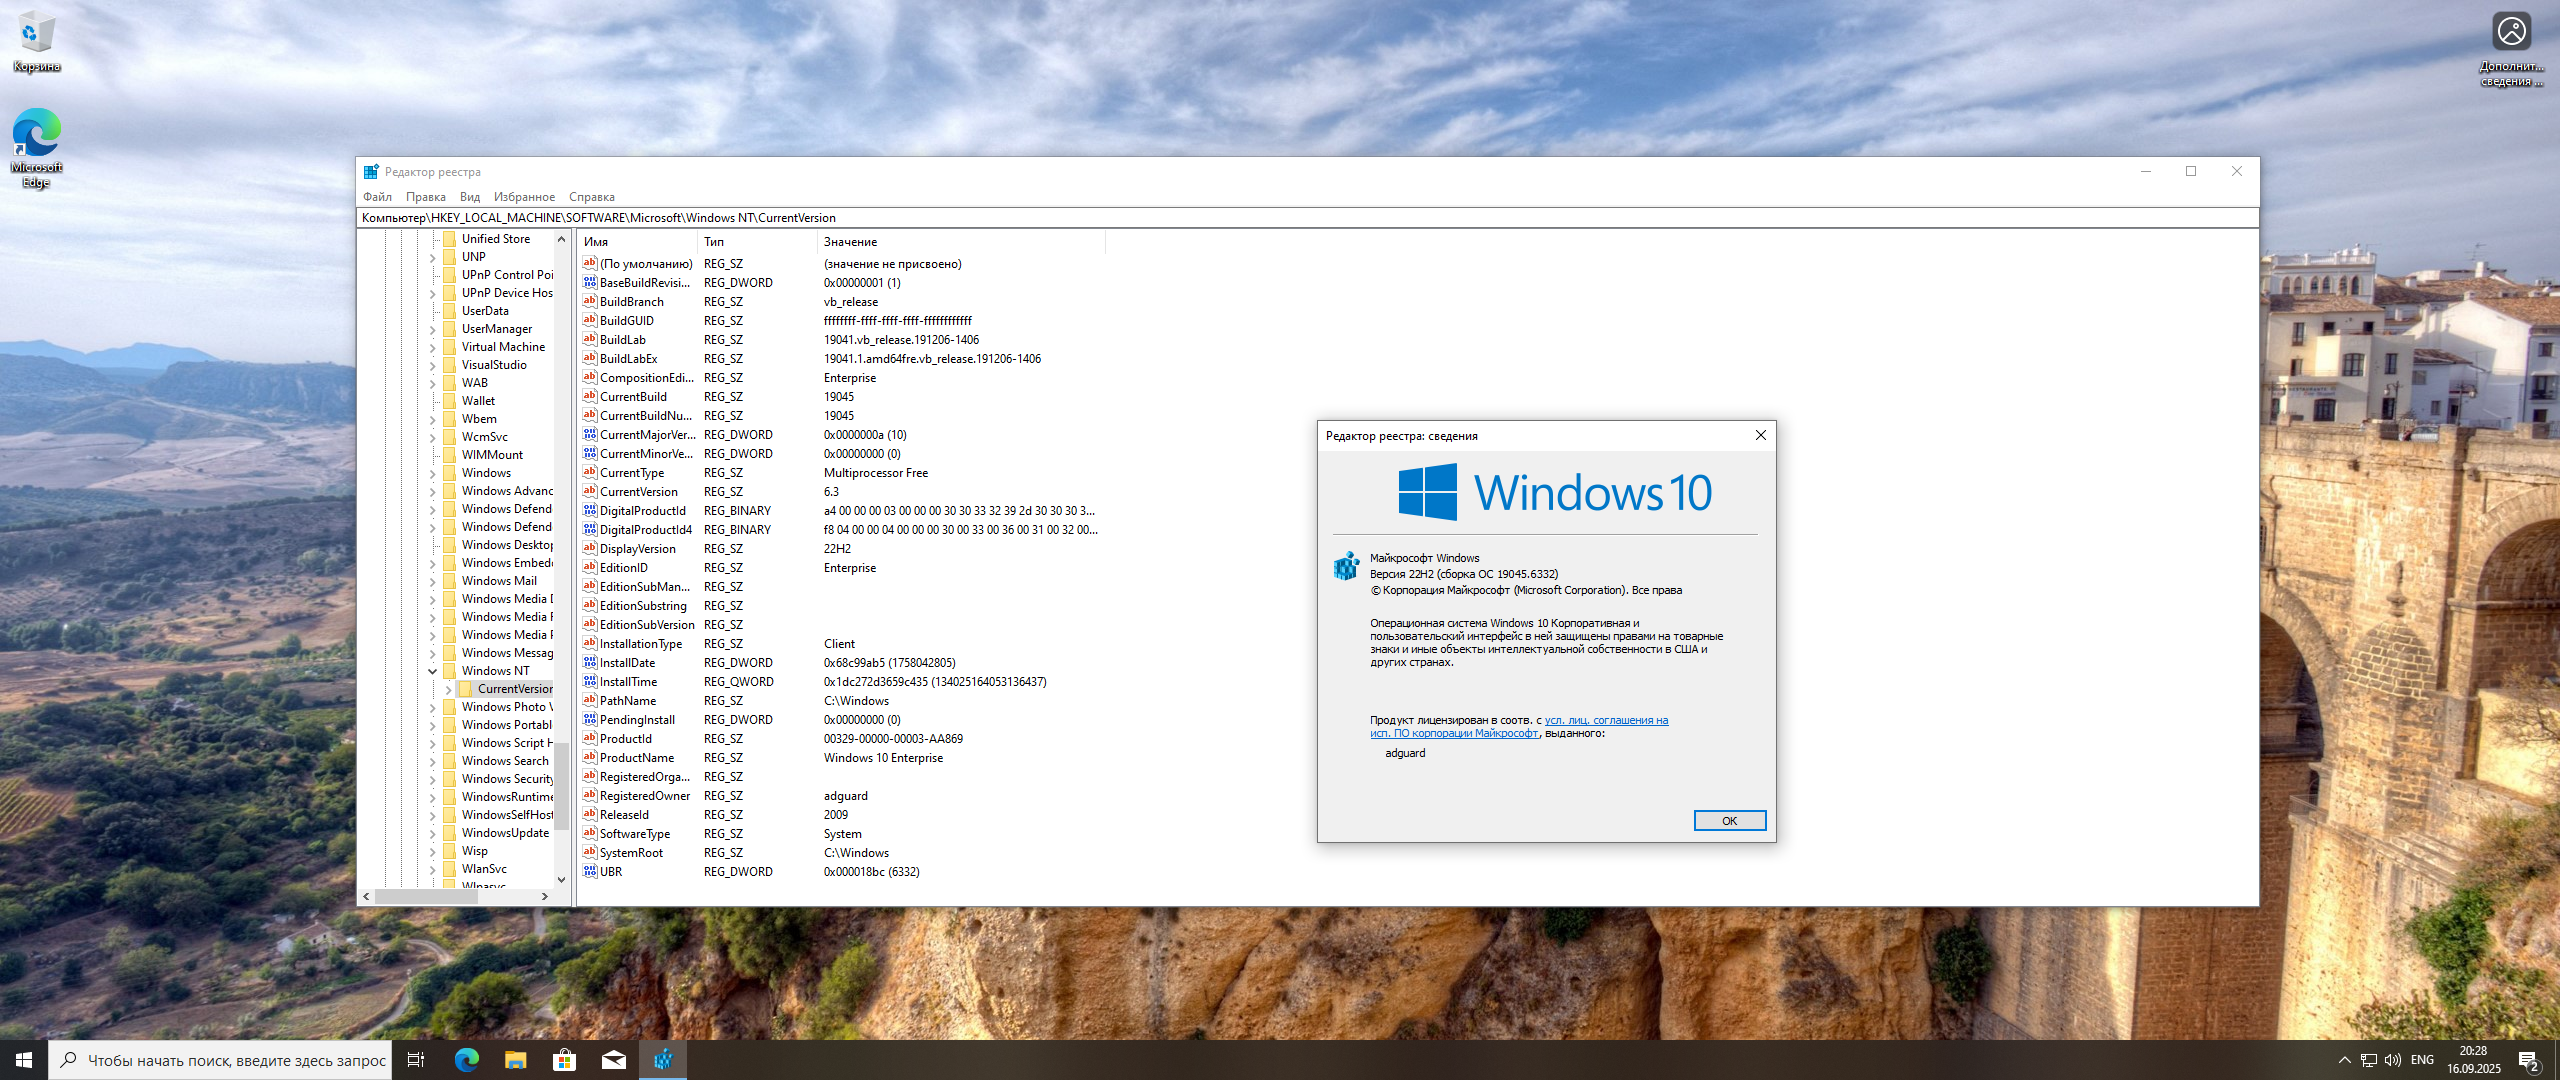
Task: Click the Registry Editor taskbar icon
Action: pyautogui.click(x=663, y=1060)
